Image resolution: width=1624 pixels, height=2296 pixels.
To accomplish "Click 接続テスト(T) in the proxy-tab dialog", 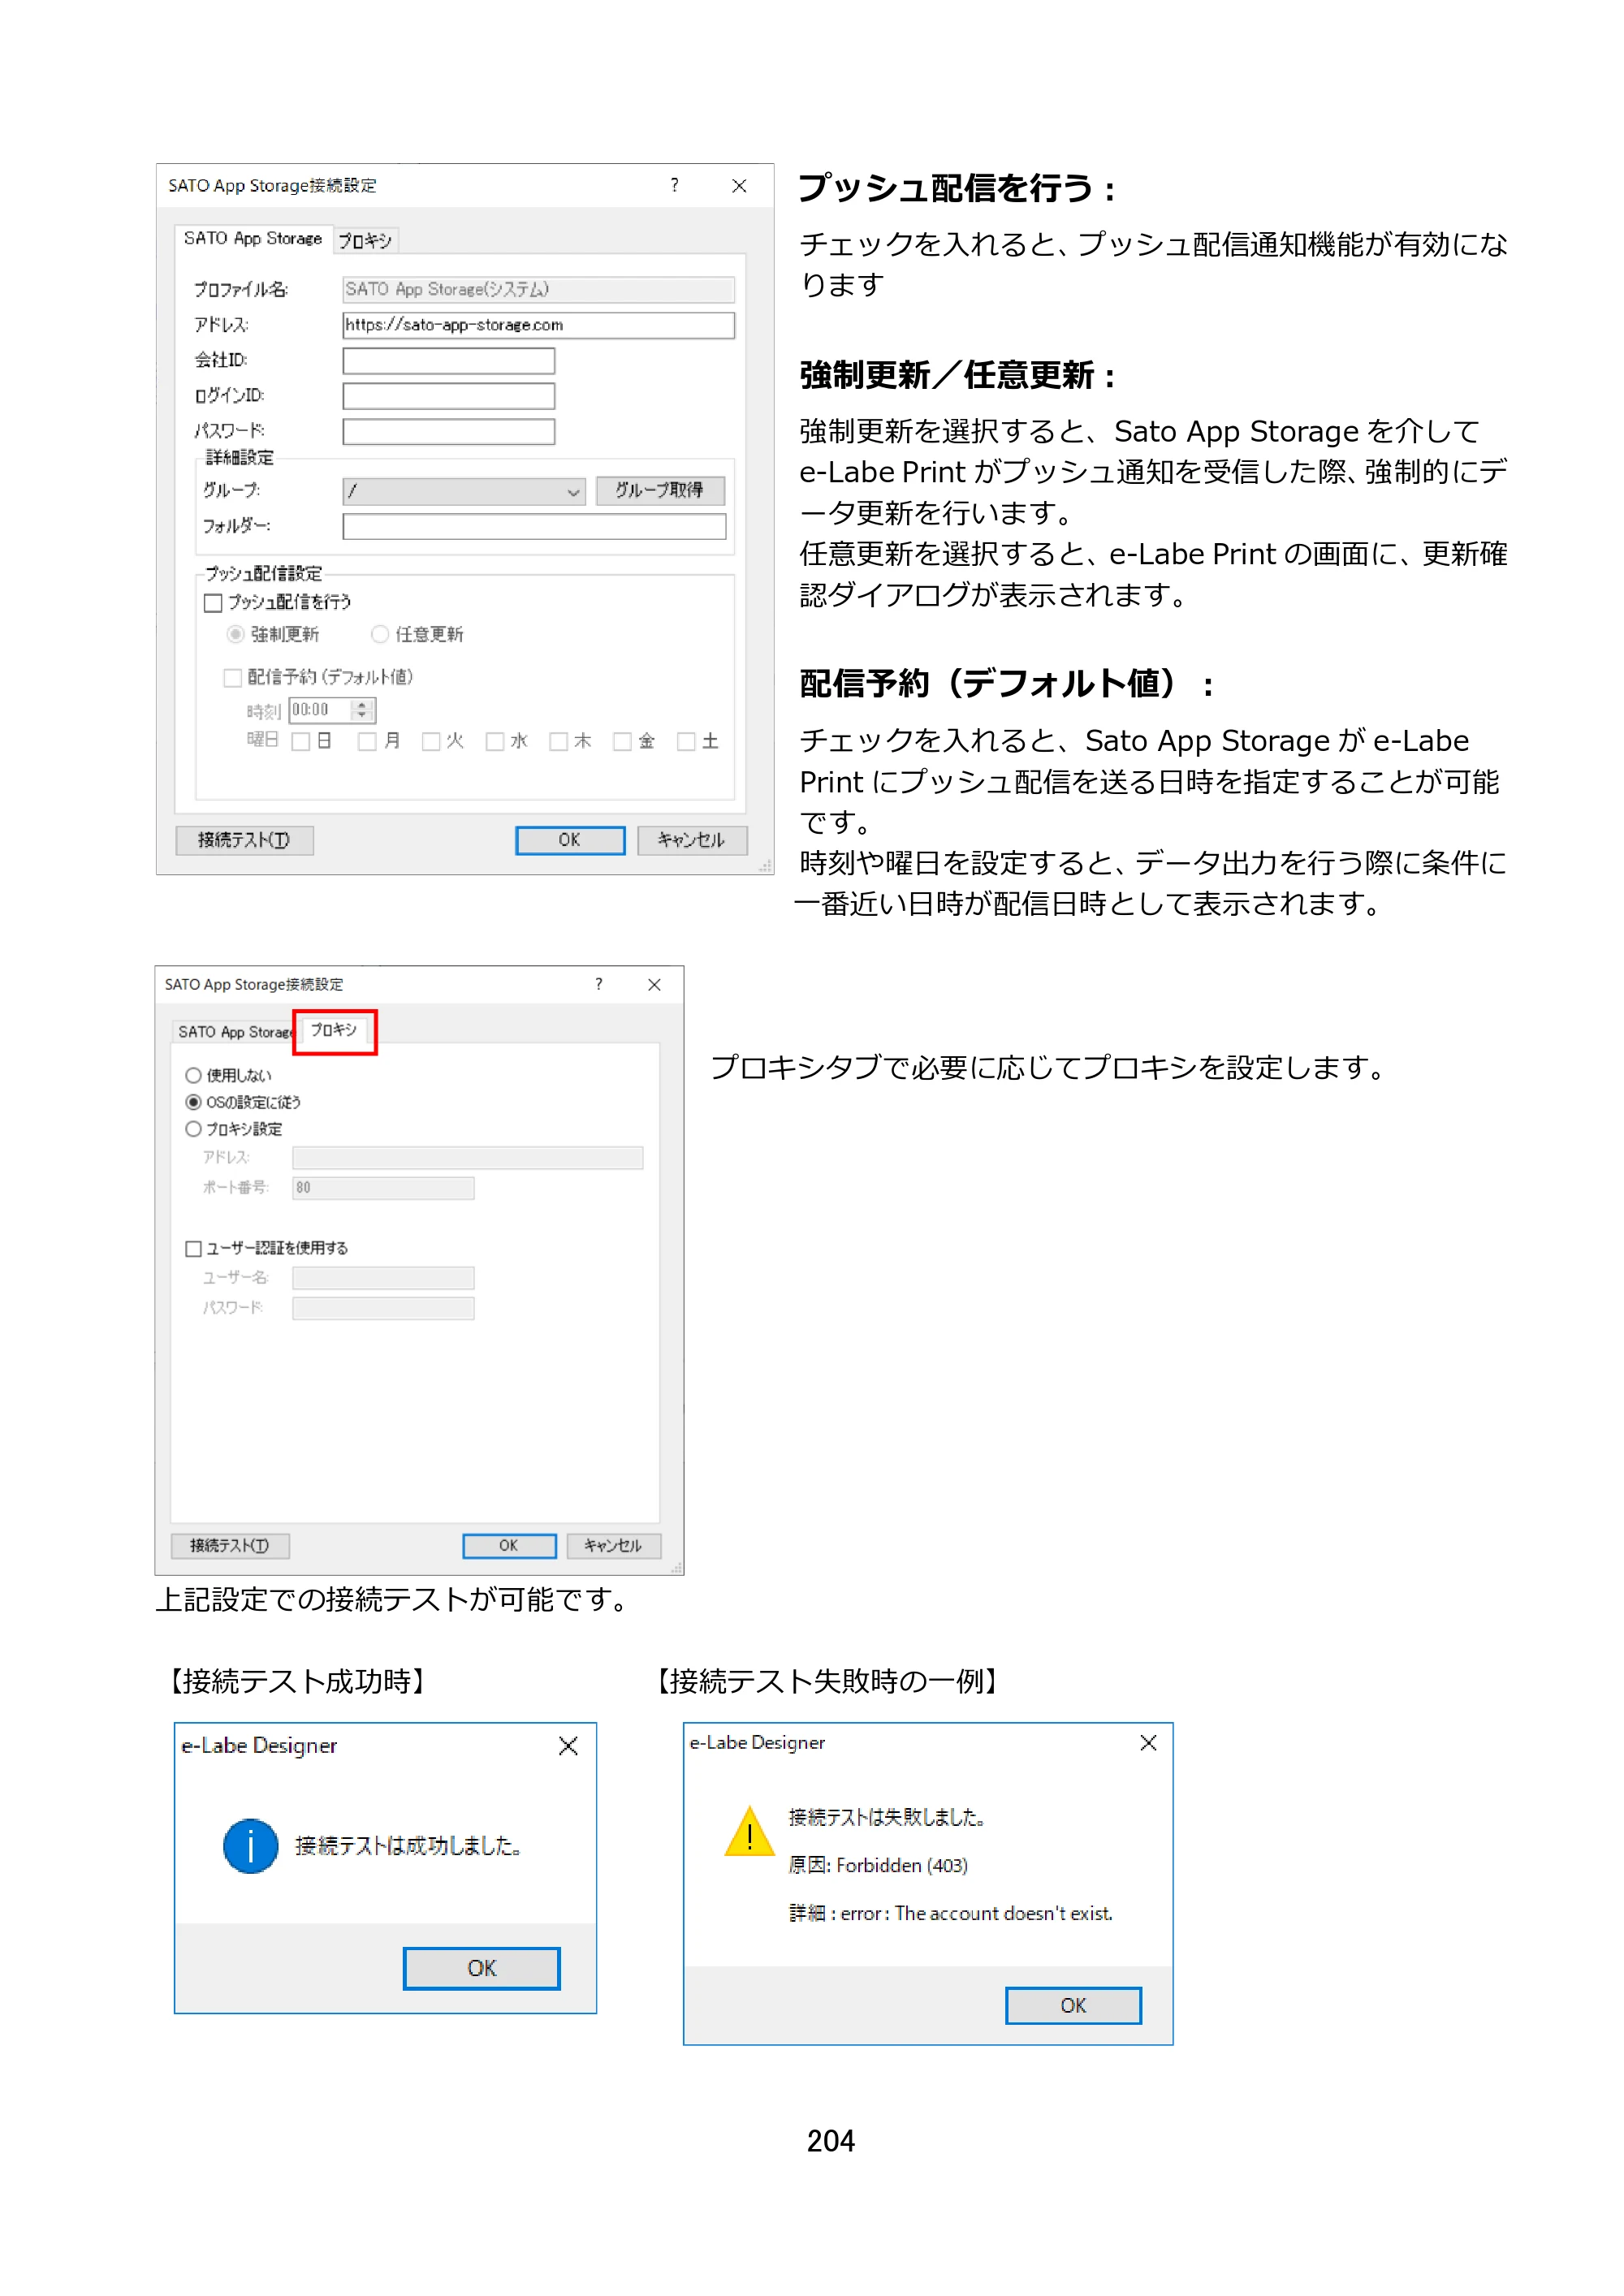I will [230, 1546].
